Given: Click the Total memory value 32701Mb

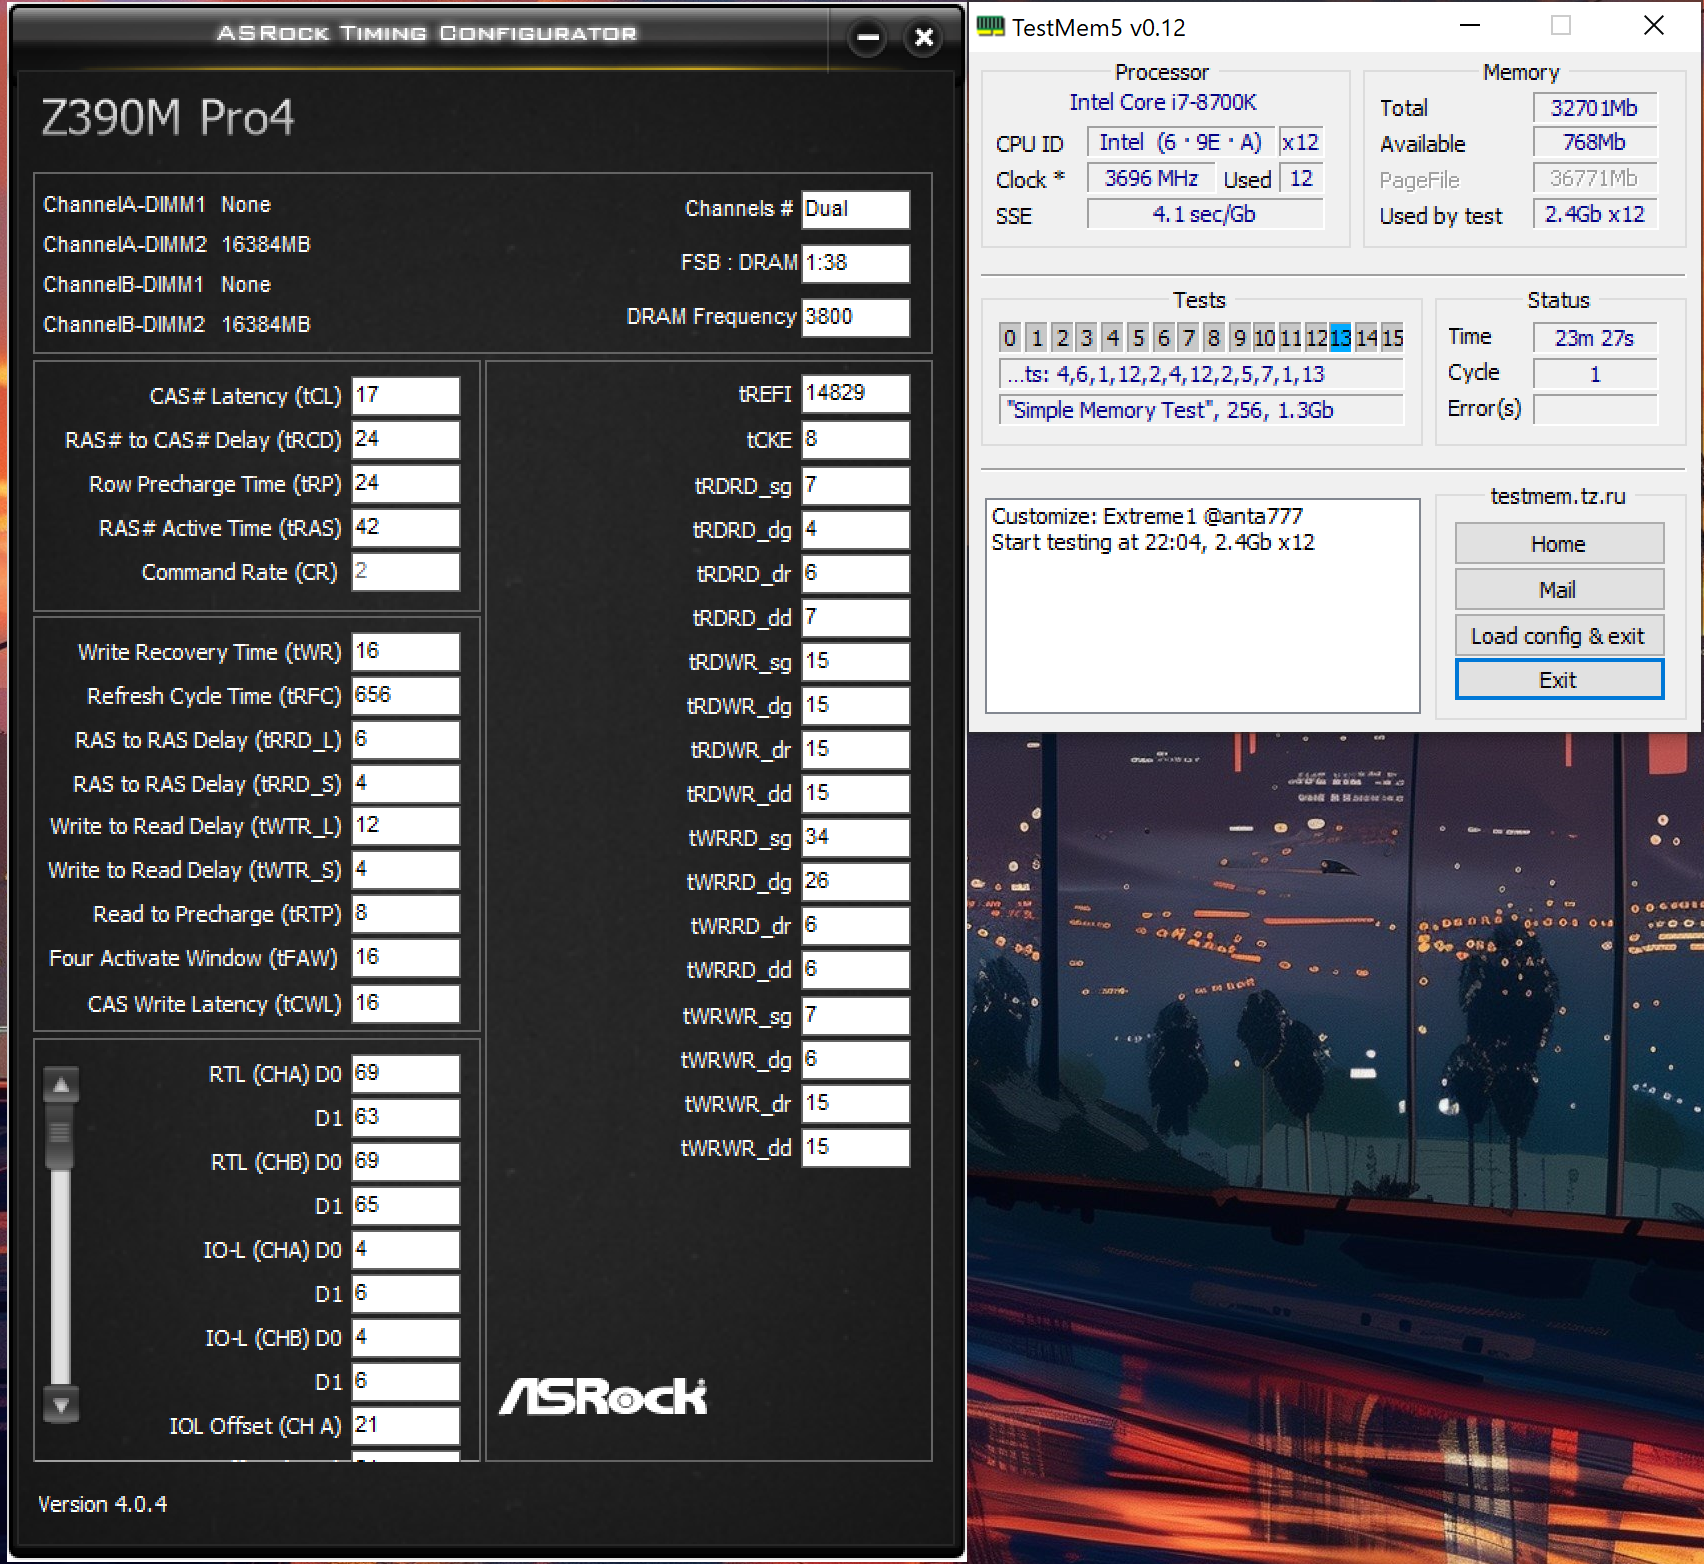Looking at the screenshot, I should click(x=1595, y=108).
